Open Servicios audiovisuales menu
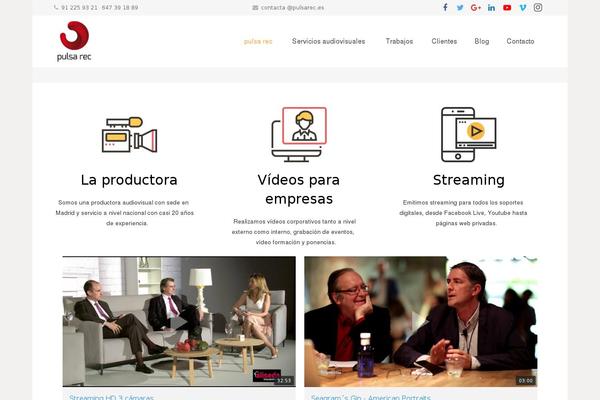Image resolution: width=600 pixels, height=400 pixels. (328, 41)
